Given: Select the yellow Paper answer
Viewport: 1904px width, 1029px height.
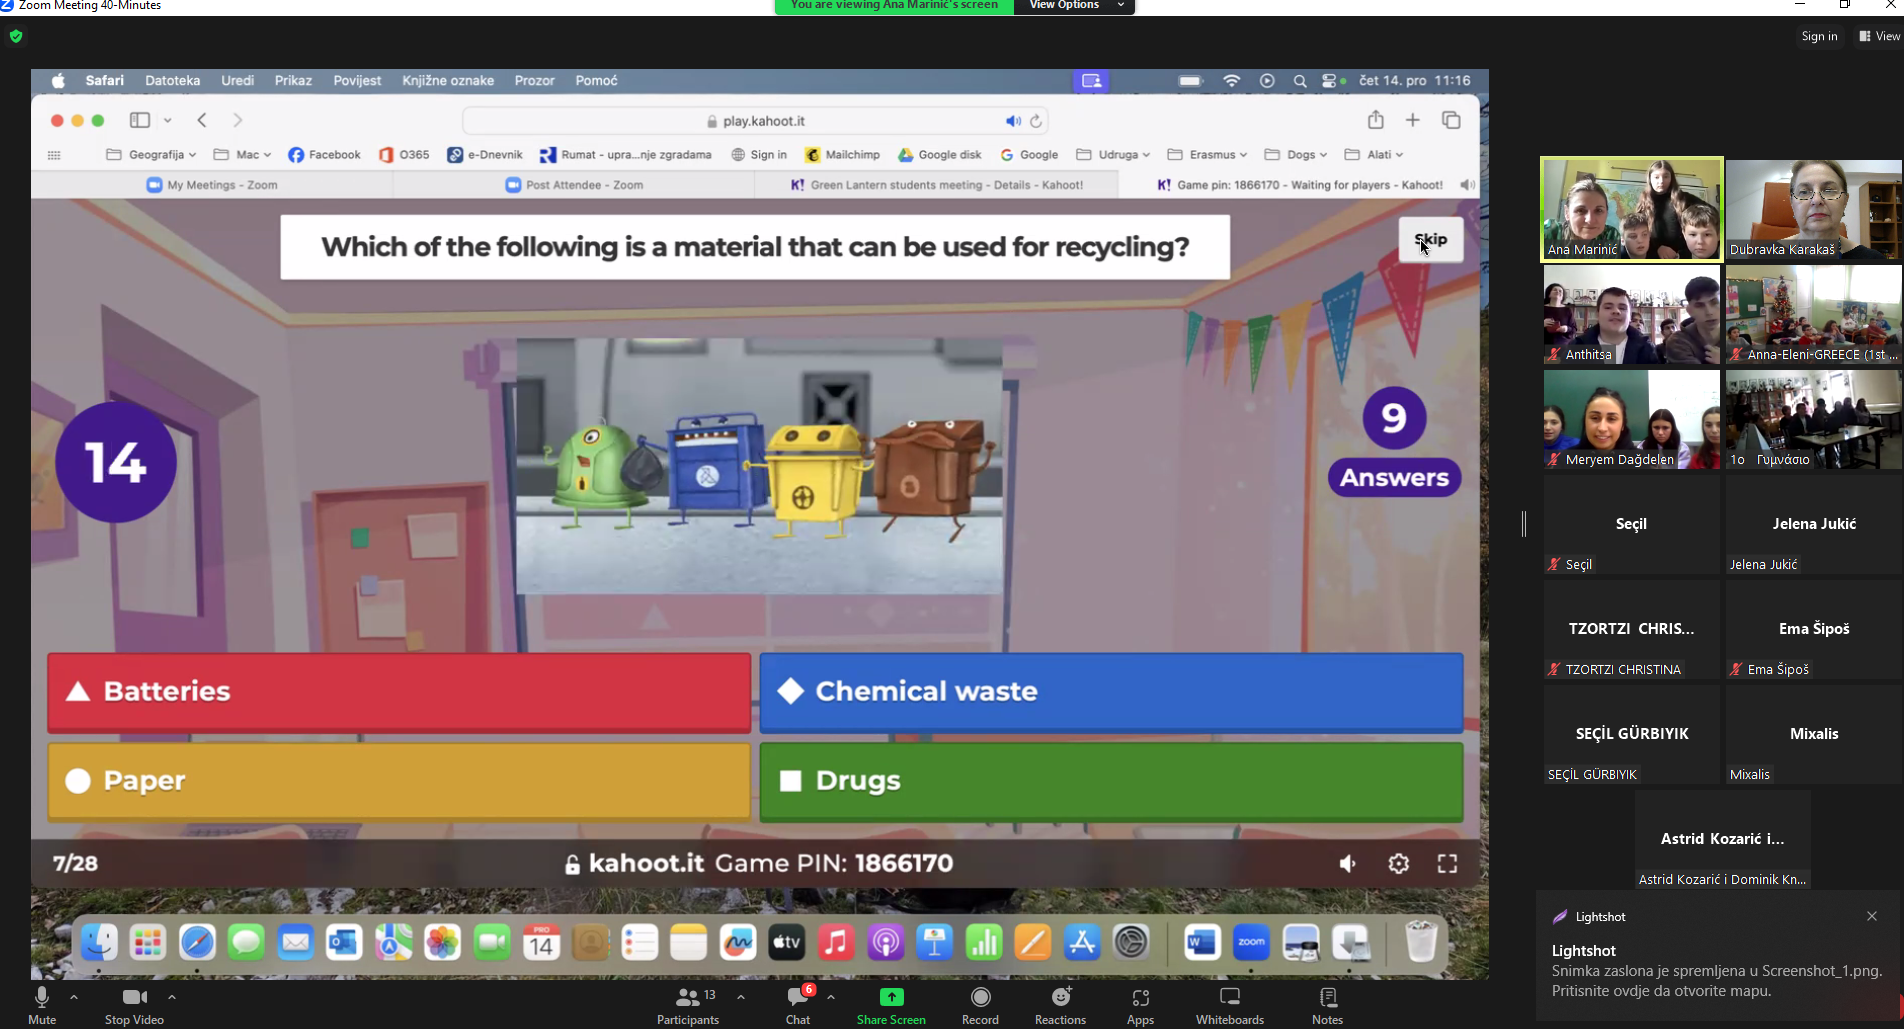Looking at the screenshot, I should point(399,781).
